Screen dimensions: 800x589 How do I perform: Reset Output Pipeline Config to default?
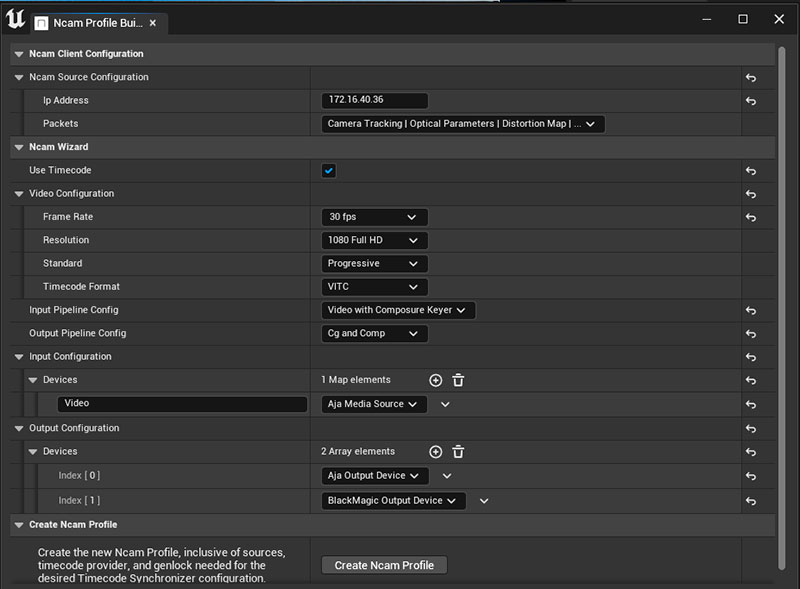pyautogui.click(x=751, y=334)
